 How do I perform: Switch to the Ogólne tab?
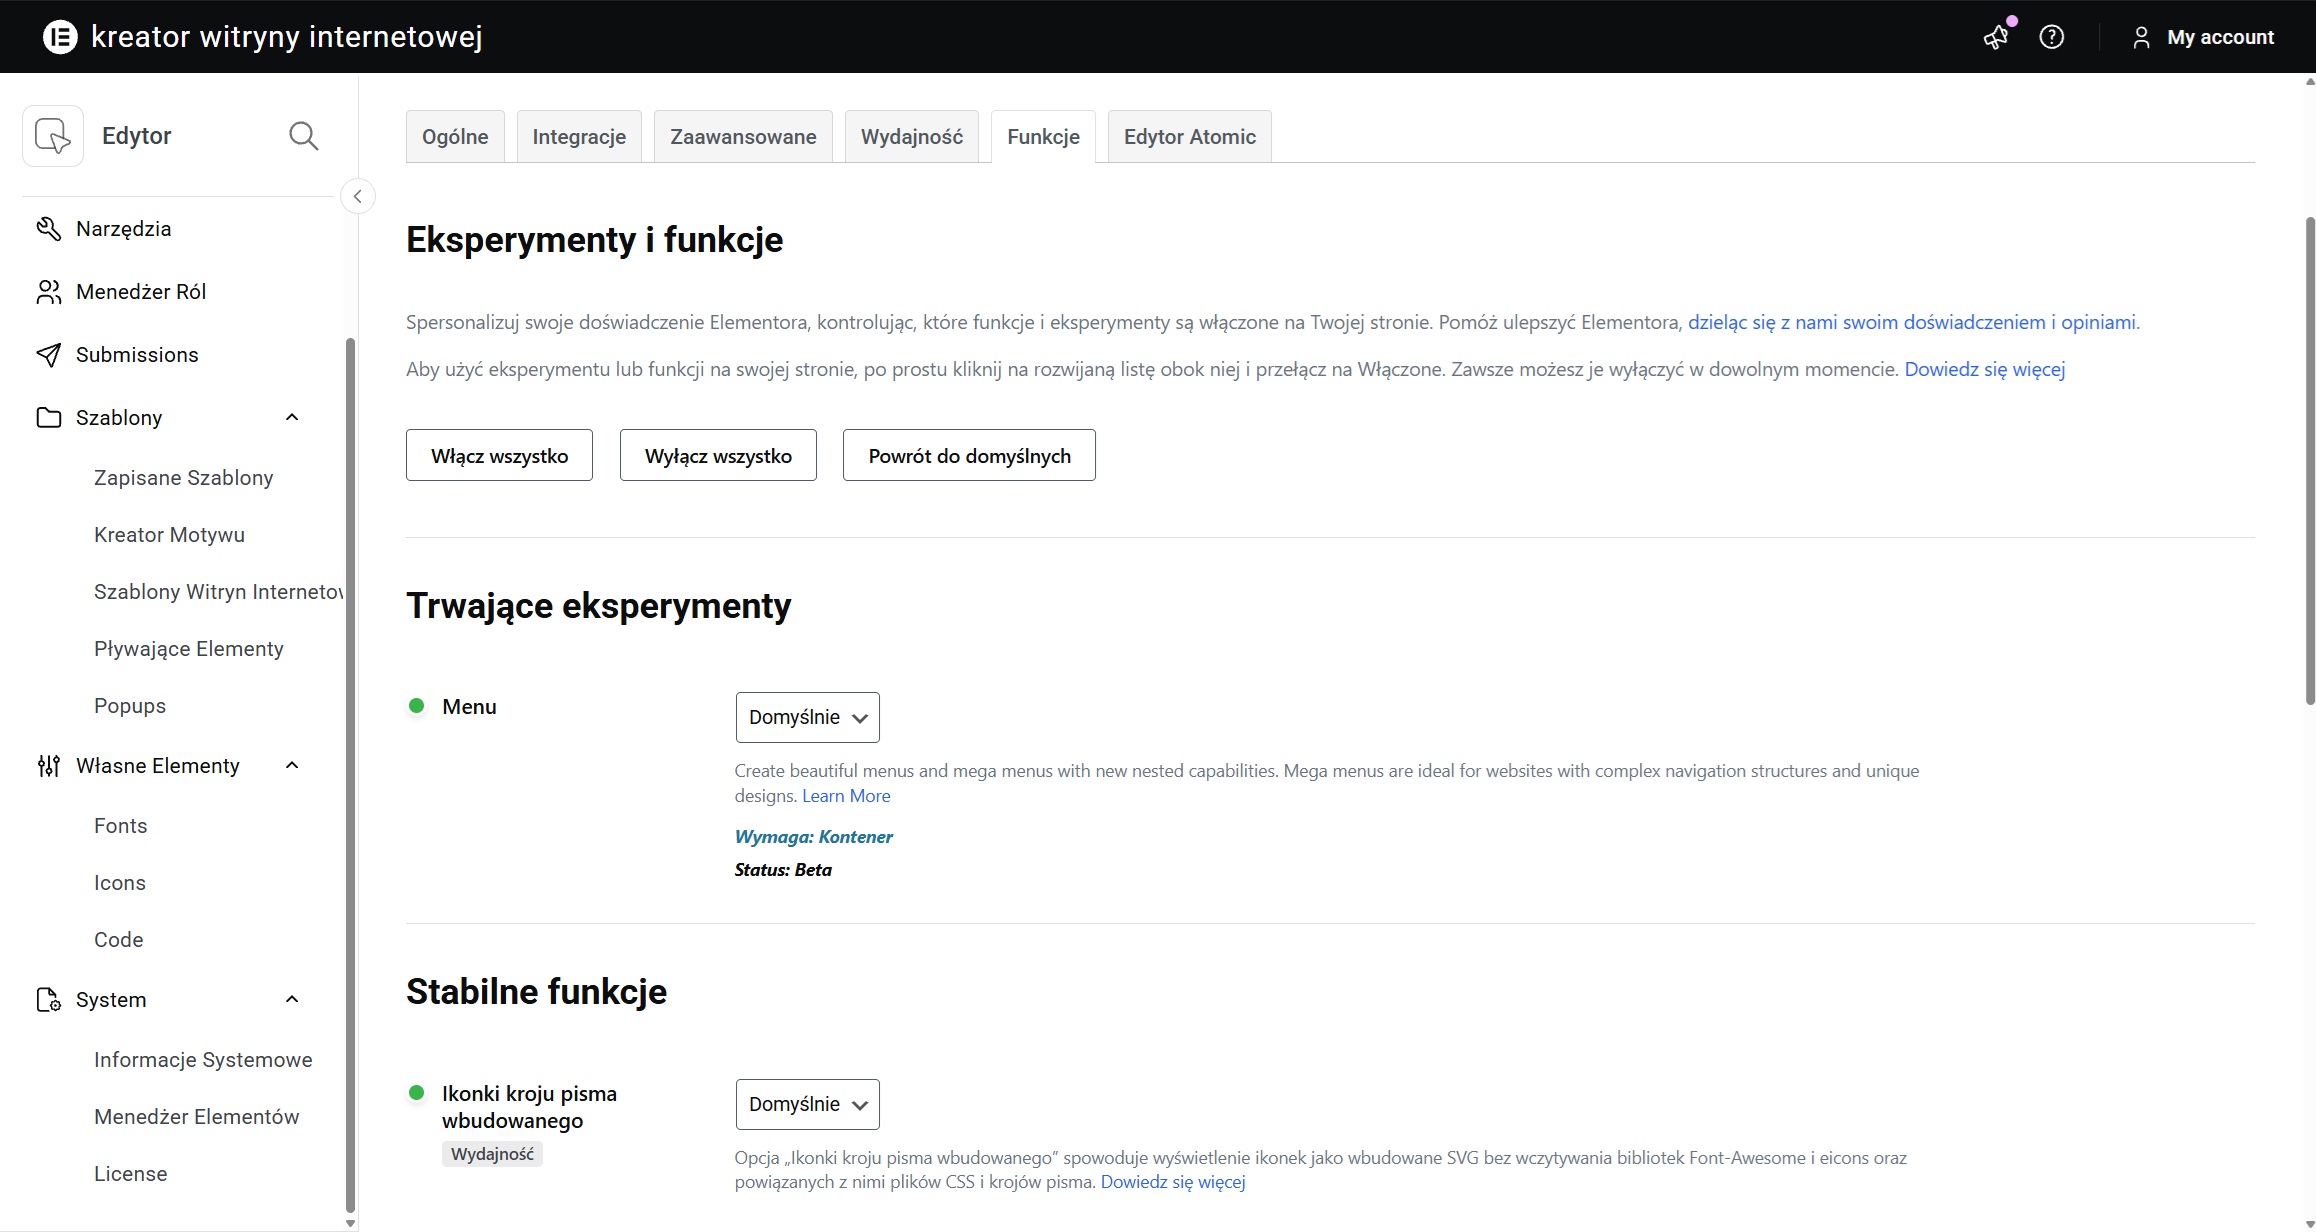(455, 137)
